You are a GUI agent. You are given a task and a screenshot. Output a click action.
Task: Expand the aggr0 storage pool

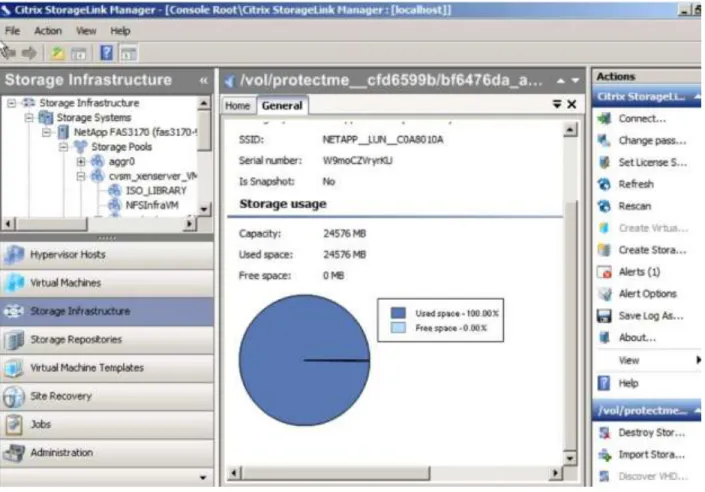tap(80, 161)
